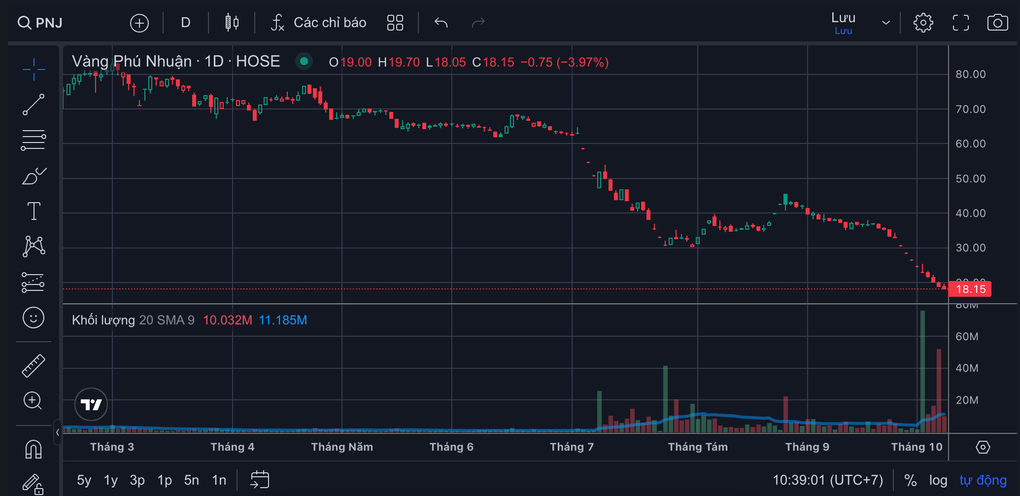Select the ruler measure tool
1020x496 pixels.
click(33, 365)
